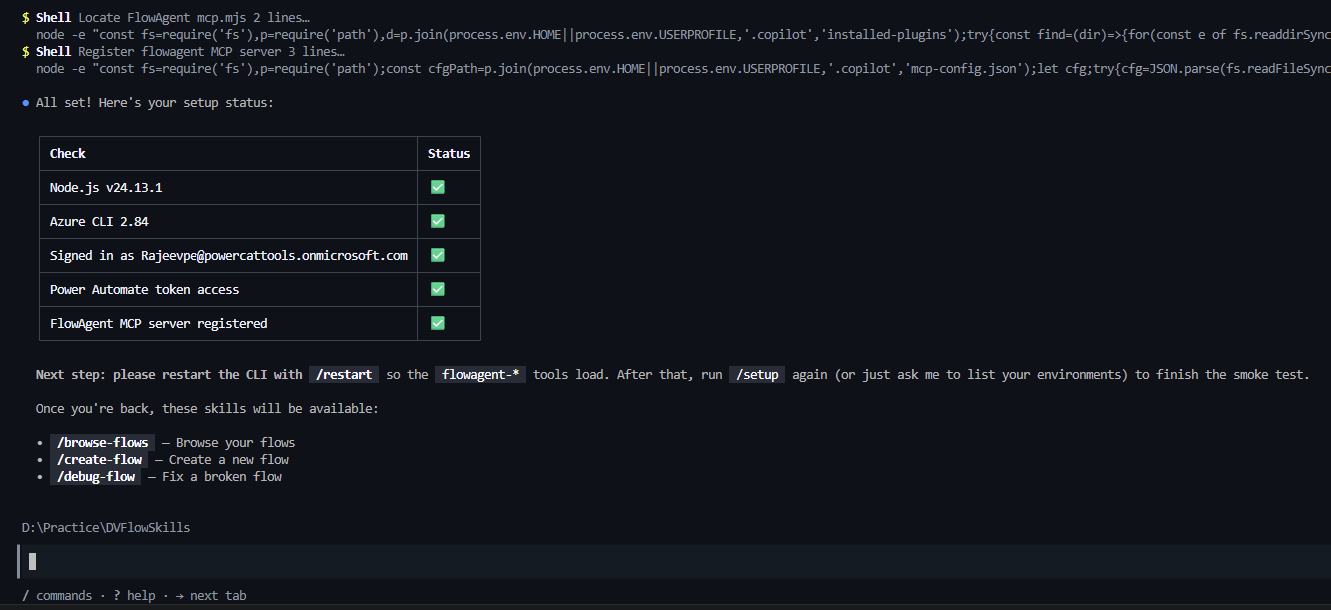
Task: Click the green check for Azure CLI 2.84
Action: (x=438, y=221)
